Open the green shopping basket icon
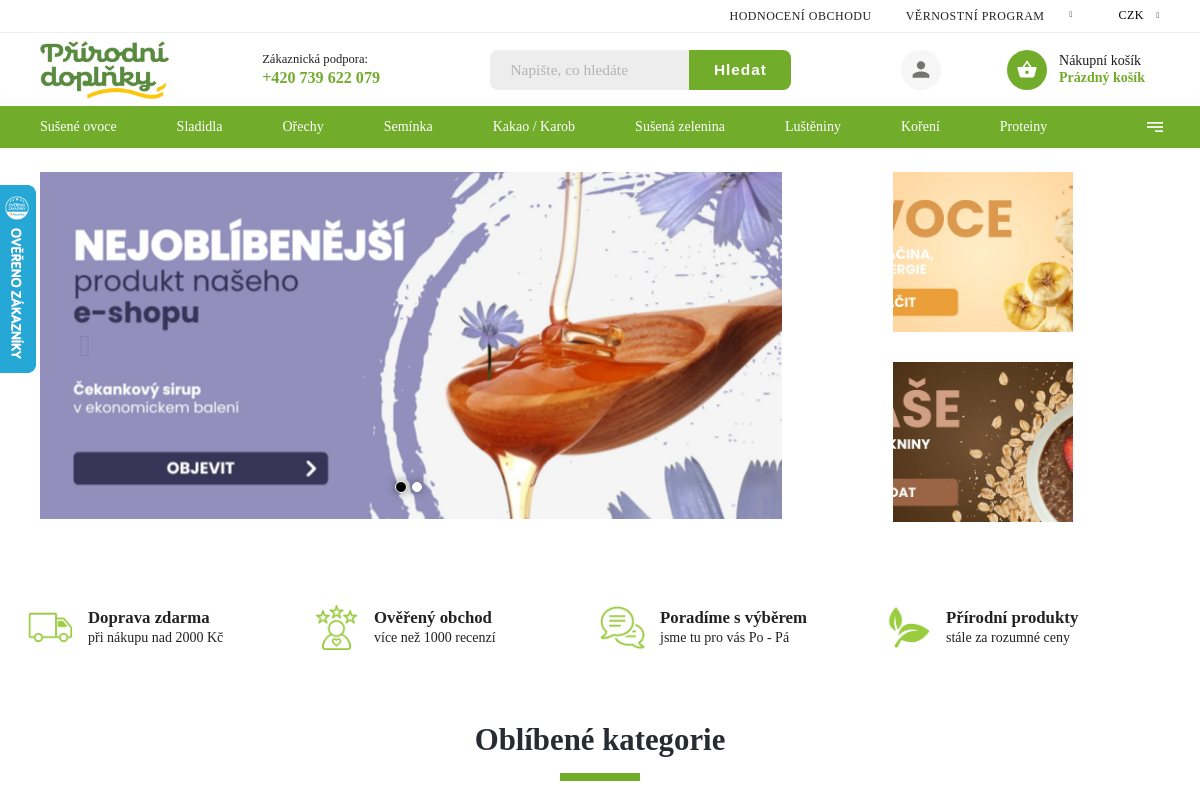Image resolution: width=1200 pixels, height=800 pixels. pos(1027,70)
